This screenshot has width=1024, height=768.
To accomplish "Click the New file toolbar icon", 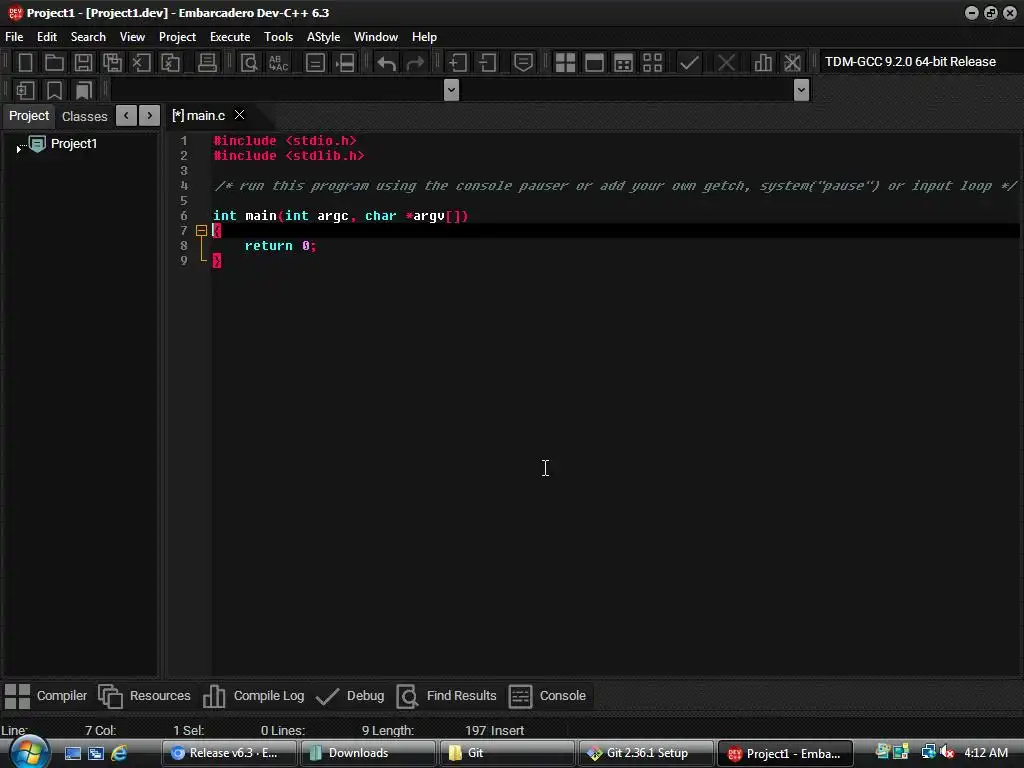I will coord(25,62).
